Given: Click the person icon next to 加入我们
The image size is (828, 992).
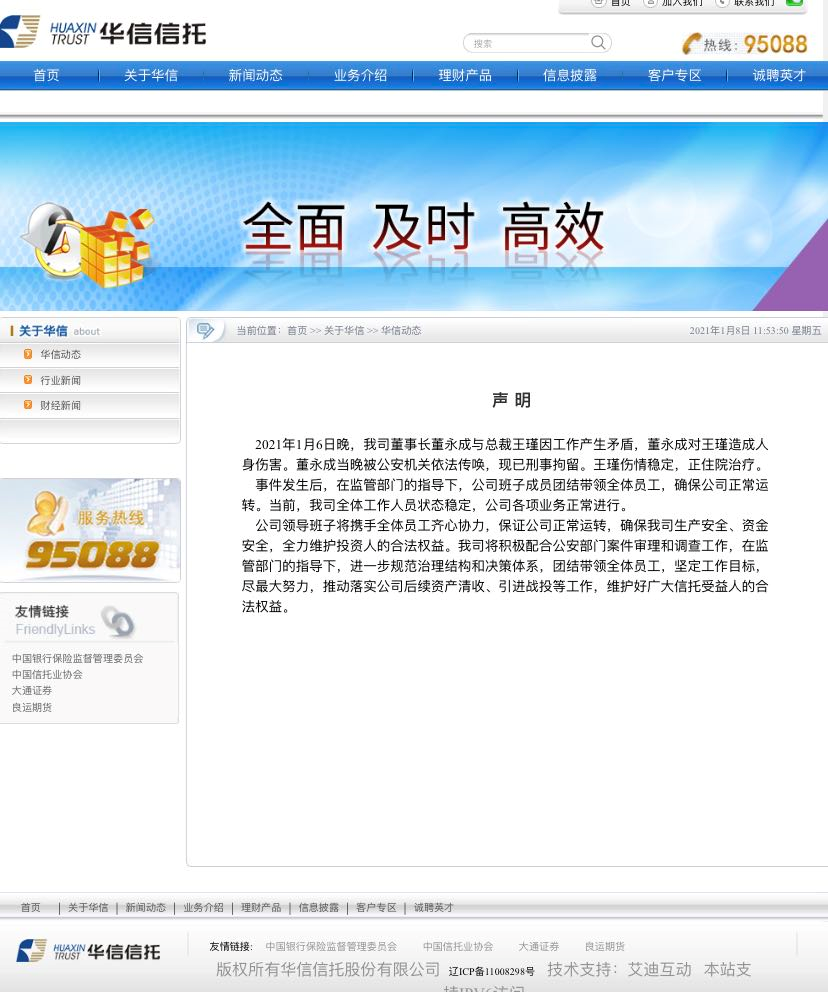Looking at the screenshot, I should [x=650, y=3].
